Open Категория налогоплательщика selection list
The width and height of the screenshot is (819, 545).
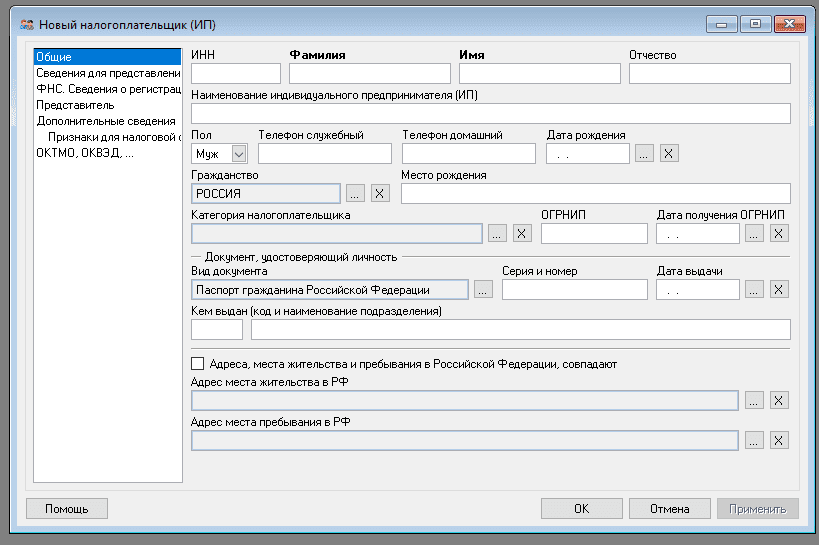click(x=498, y=233)
